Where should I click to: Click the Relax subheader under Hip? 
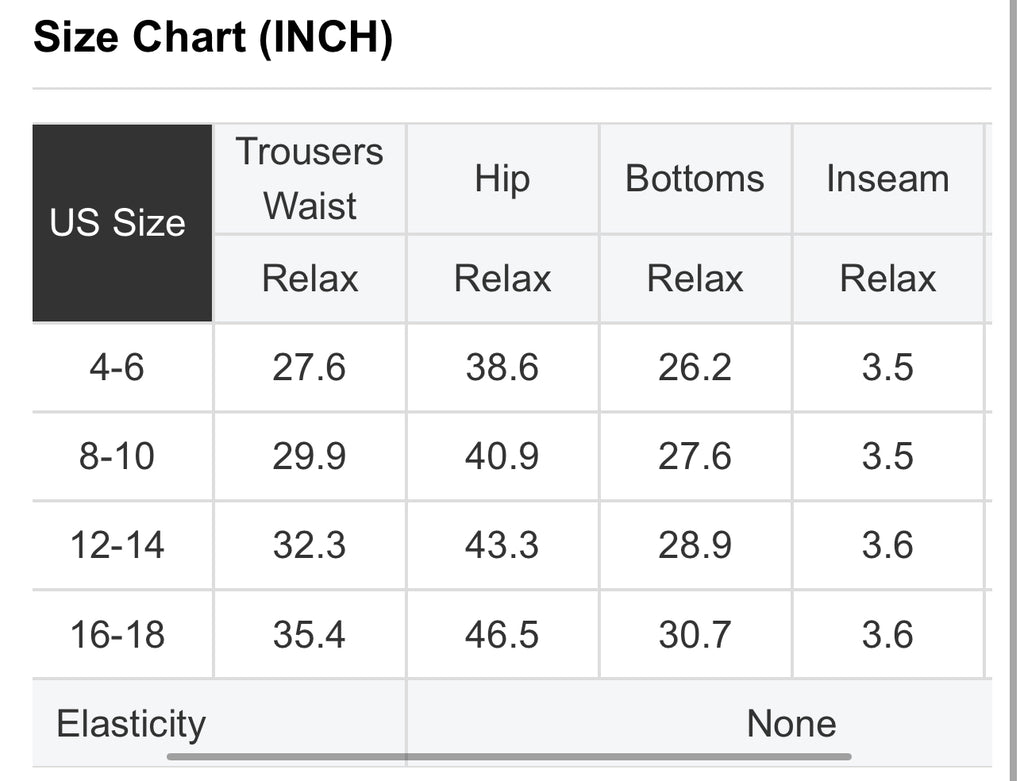pyautogui.click(x=502, y=278)
